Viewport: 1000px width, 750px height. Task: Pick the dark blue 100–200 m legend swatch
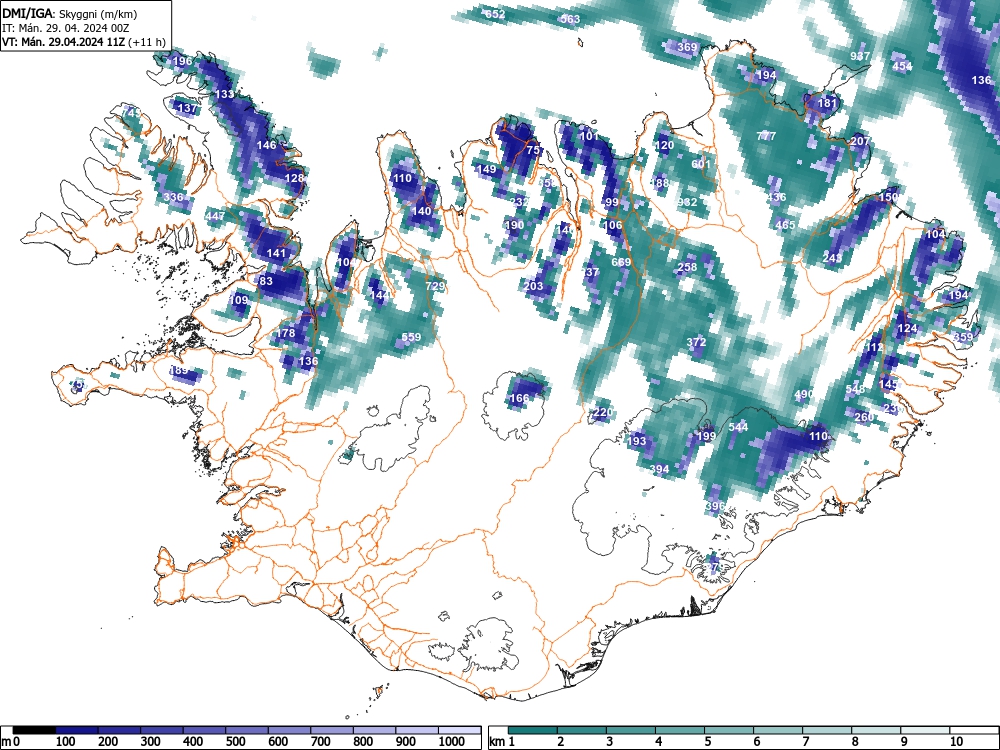click(x=77, y=730)
